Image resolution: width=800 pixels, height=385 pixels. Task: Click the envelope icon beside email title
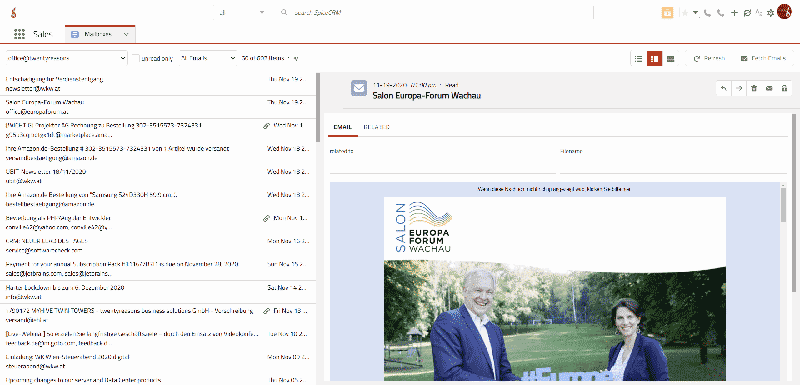pos(359,88)
